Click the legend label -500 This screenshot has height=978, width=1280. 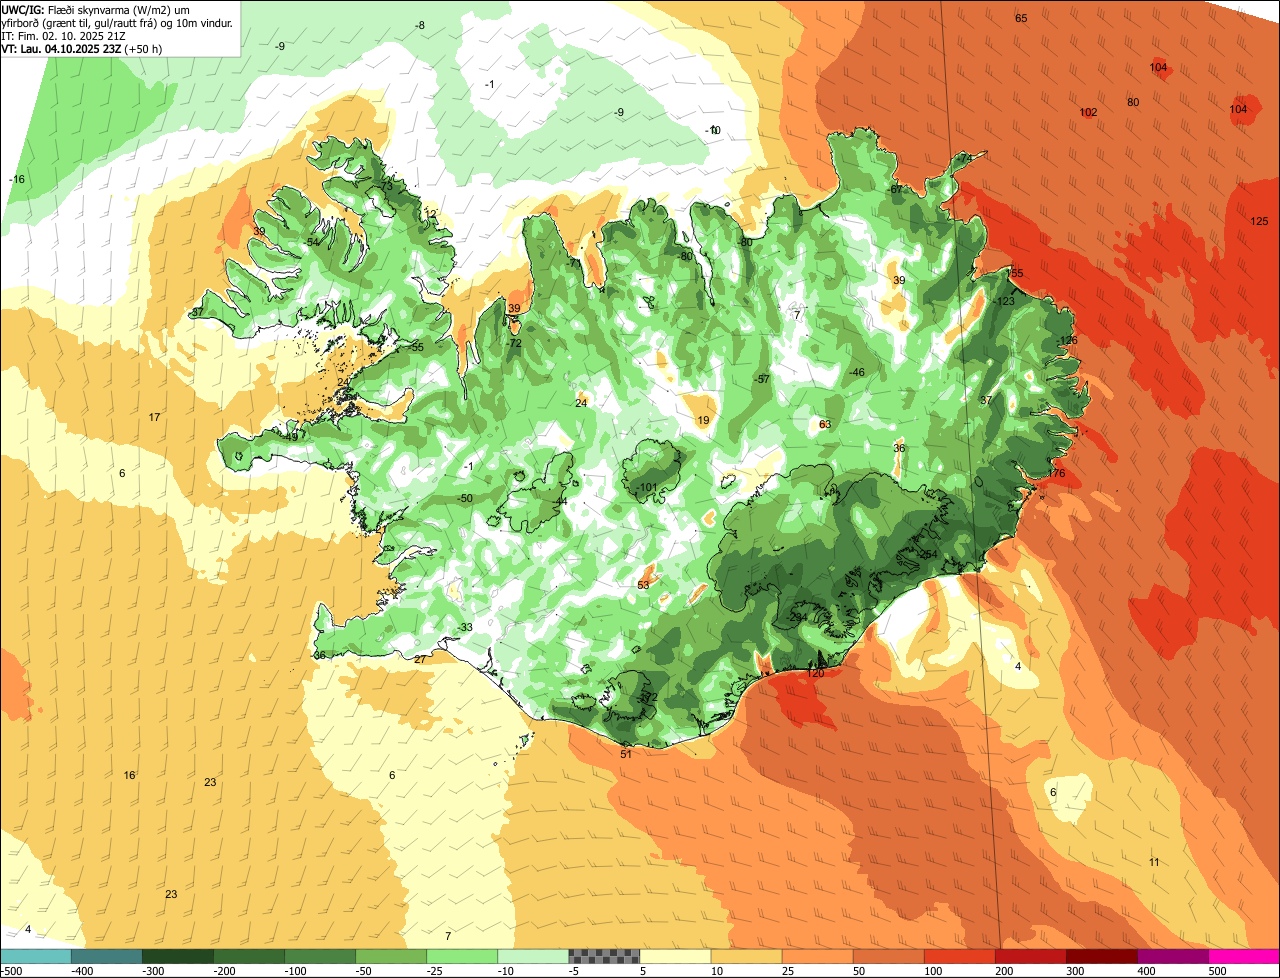click(10, 971)
